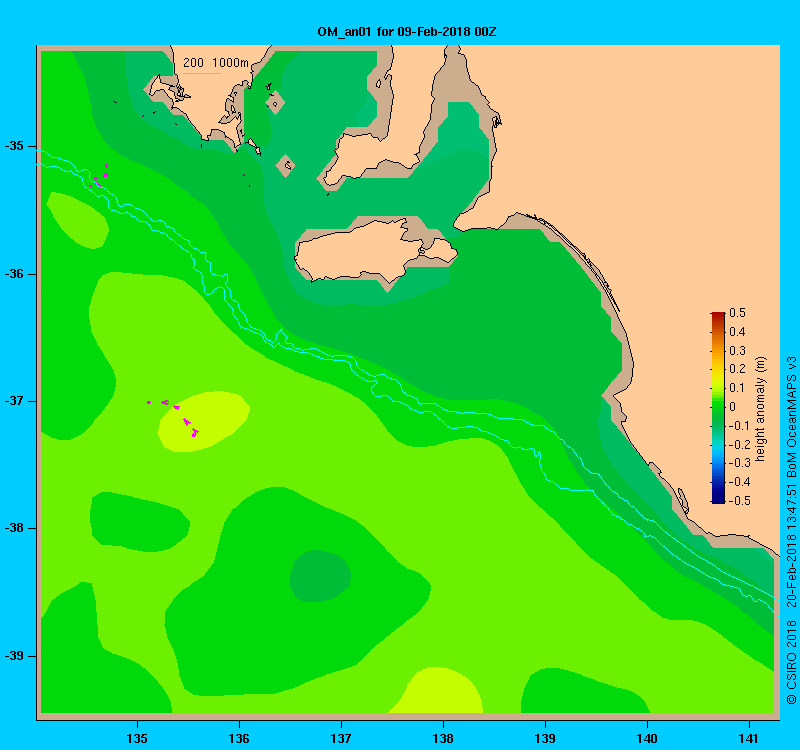Click the -38 latitude axis label

point(14,528)
